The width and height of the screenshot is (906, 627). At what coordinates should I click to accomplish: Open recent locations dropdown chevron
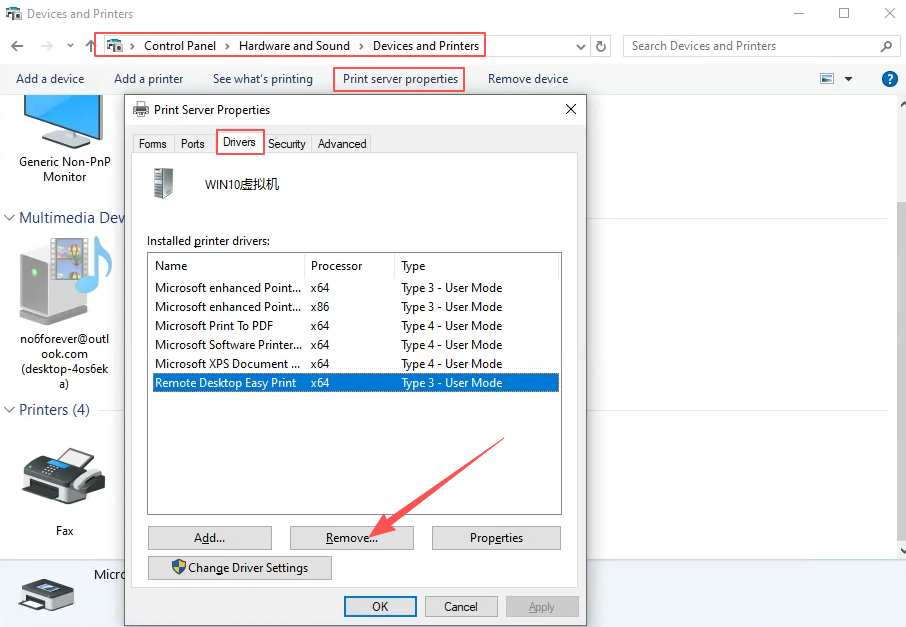70,45
